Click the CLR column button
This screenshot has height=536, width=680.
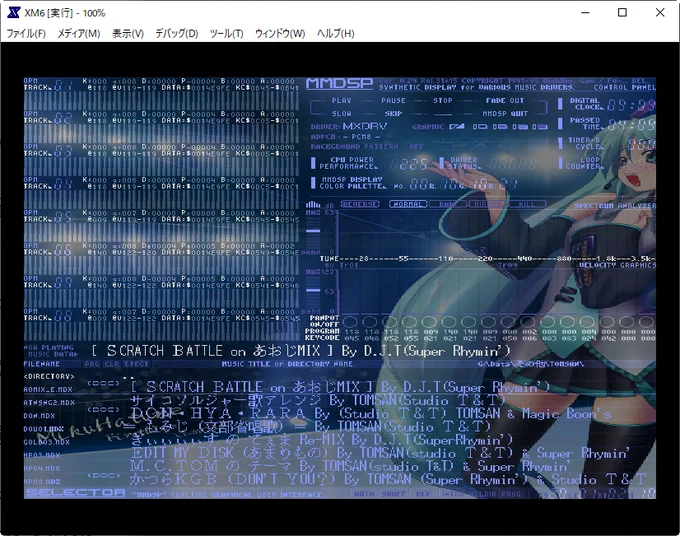click(x=112, y=364)
